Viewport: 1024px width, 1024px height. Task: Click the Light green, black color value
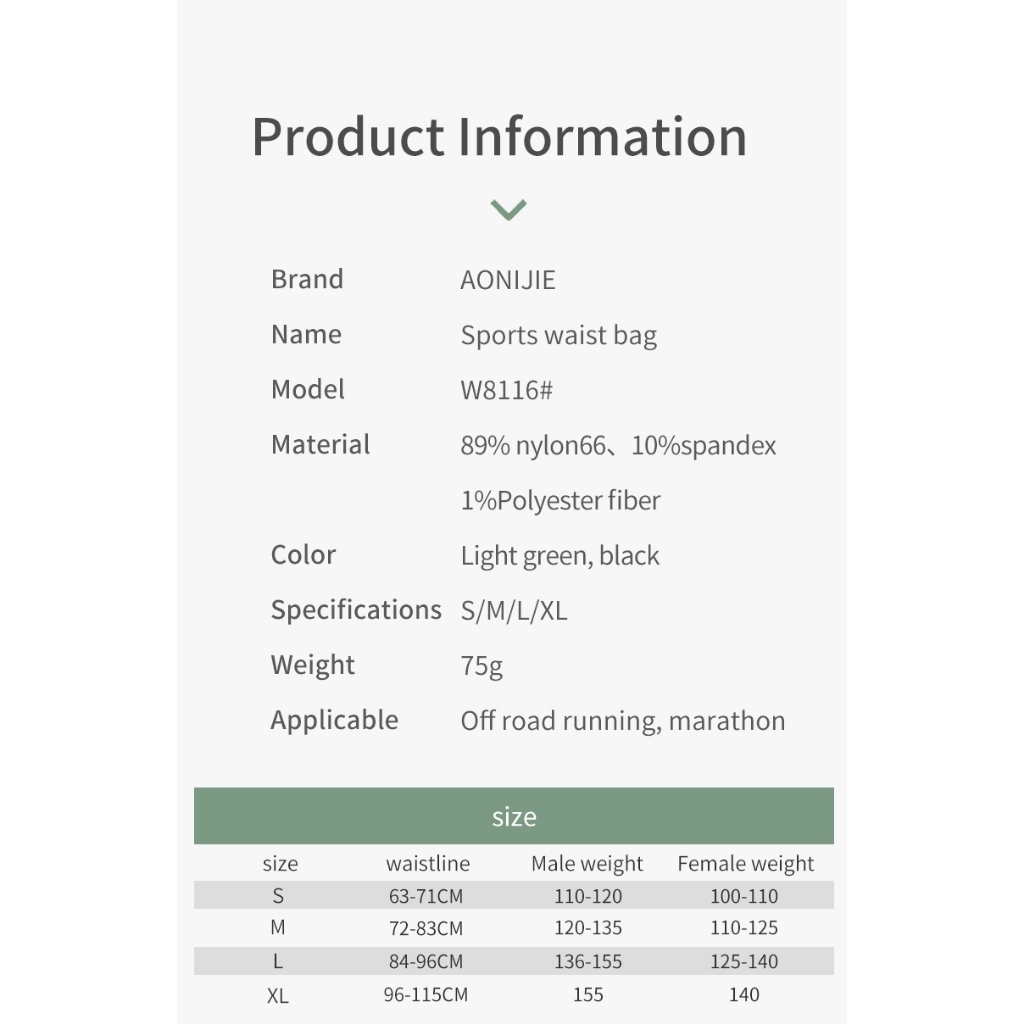coord(560,556)
